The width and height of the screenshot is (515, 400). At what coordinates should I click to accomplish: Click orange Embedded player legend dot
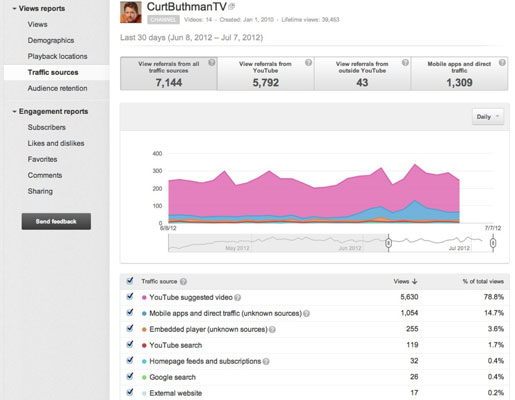[x=144, y=330]
